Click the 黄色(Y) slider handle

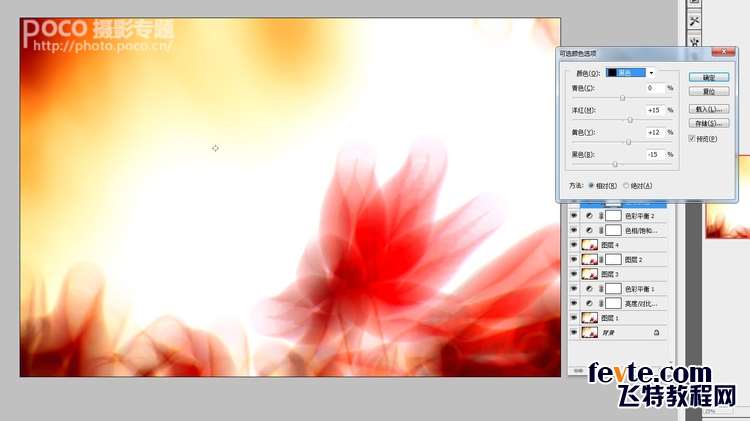(629, 142)
